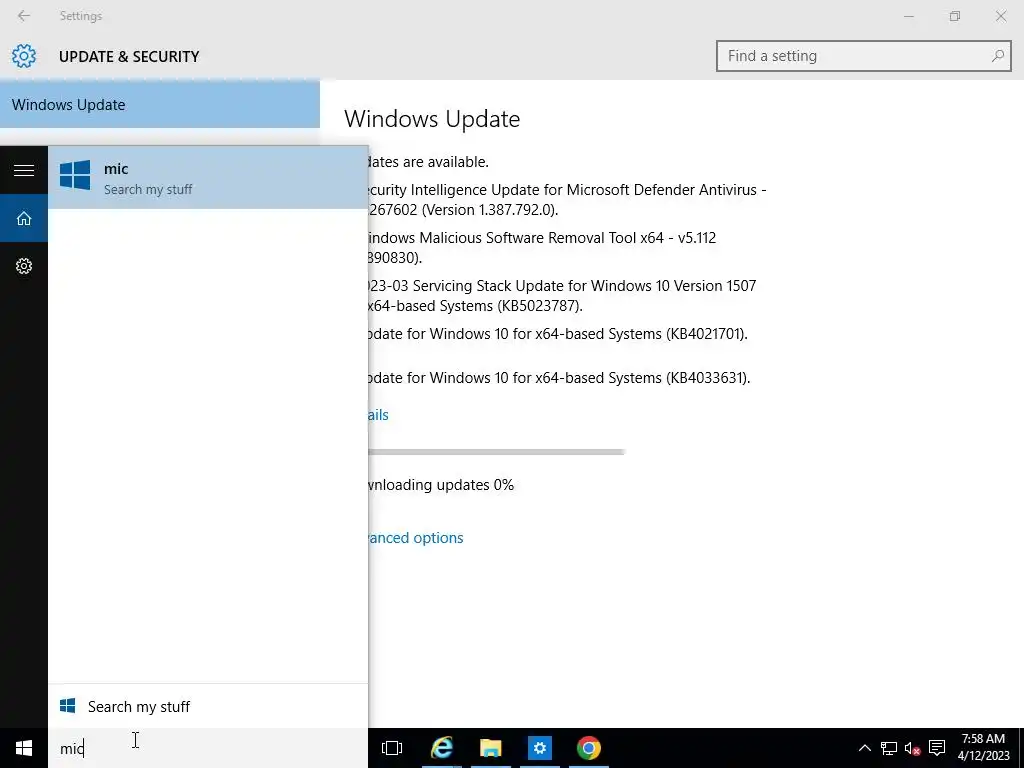The width and height of the screenshot is (1024, 768).
Task: Select the Windows Update sidebar tab
Action: 160,104
